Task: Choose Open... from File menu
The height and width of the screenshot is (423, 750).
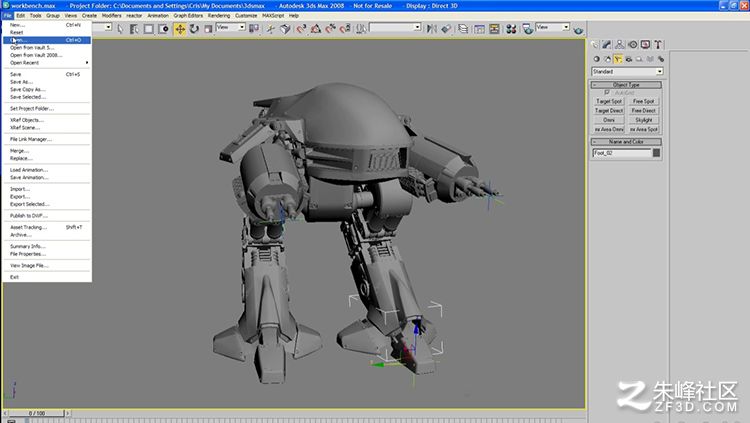Action: click(x=47, y=40)
